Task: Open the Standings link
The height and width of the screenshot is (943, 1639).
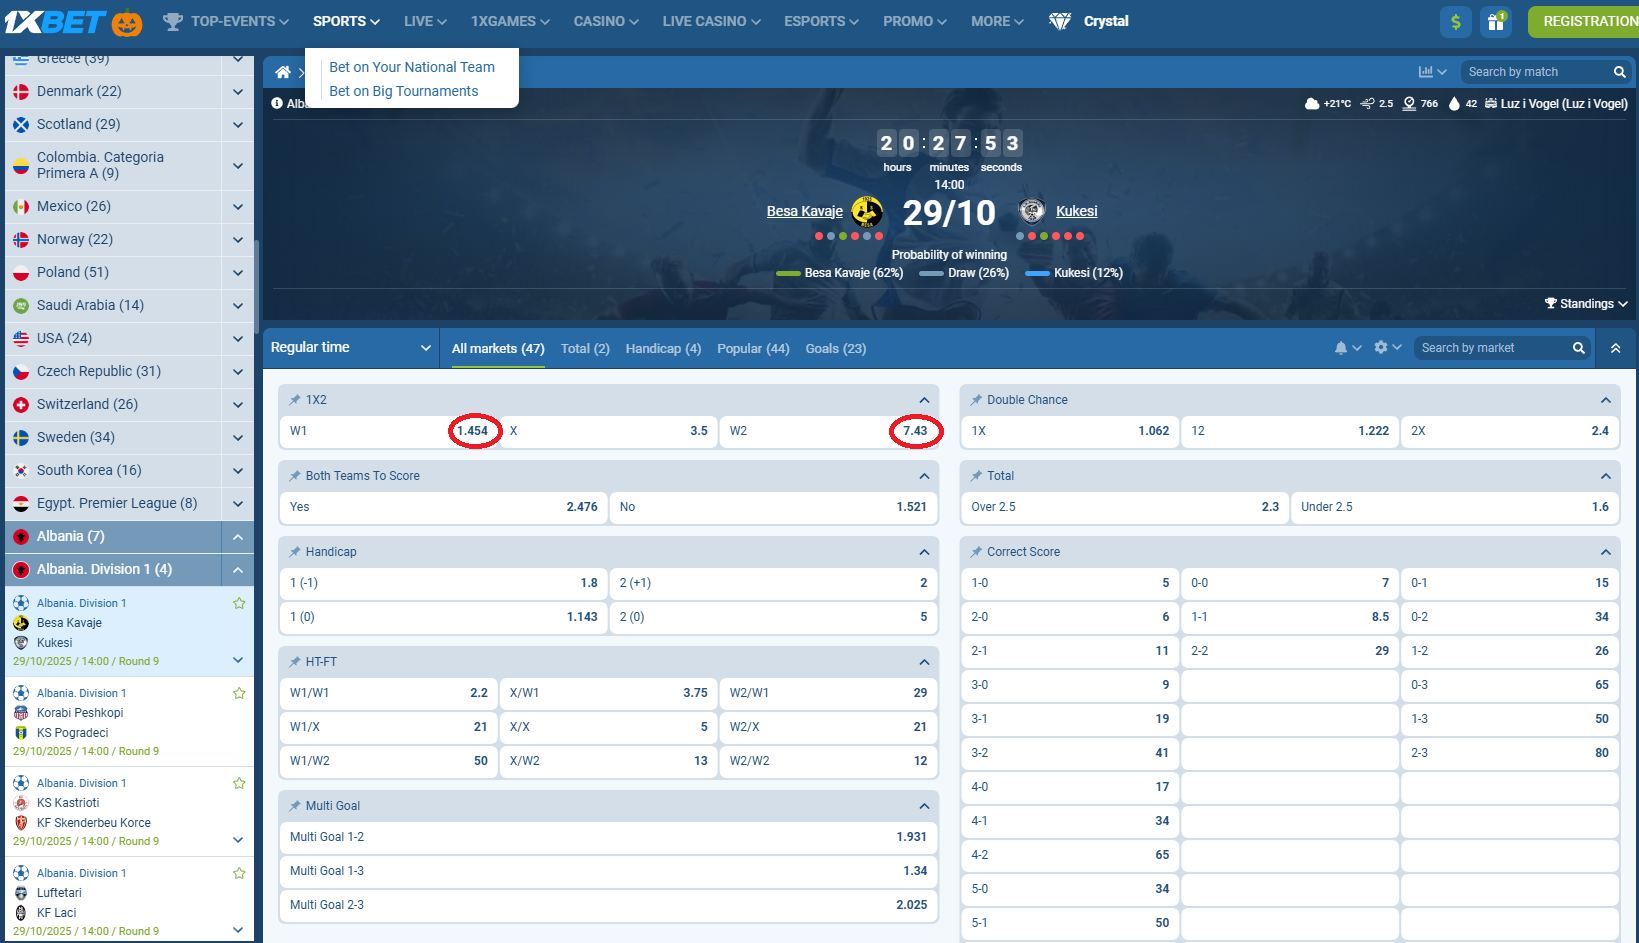Action: (1585, 303)
